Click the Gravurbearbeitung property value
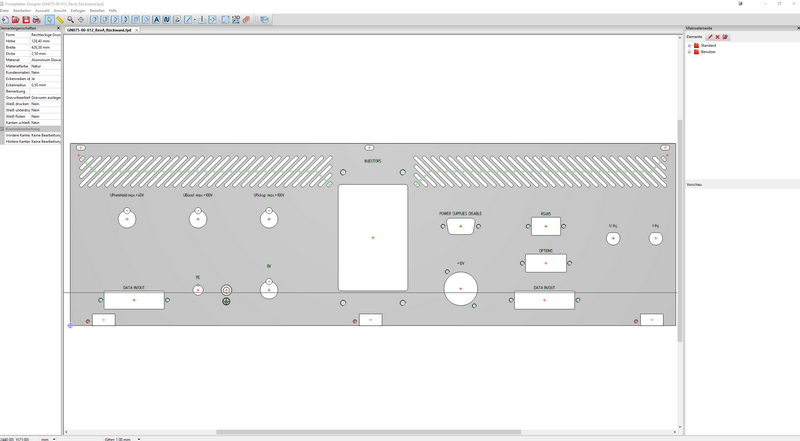 (x=45, y=97)
